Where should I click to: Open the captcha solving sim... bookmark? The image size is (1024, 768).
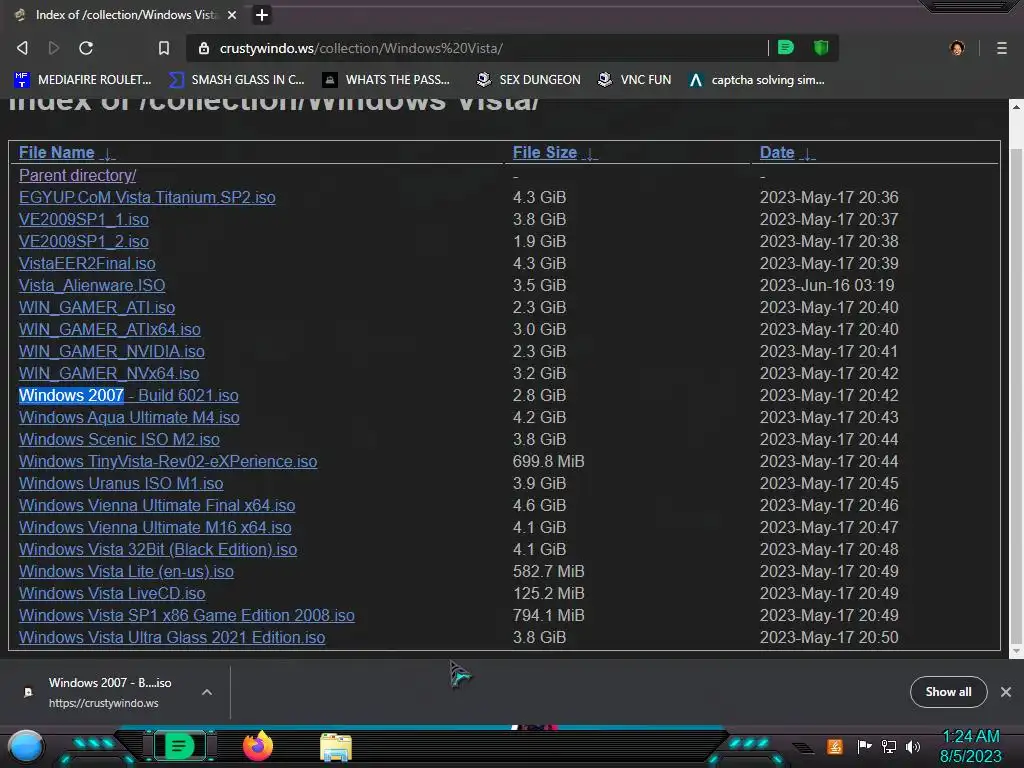[x=756, y=80]
